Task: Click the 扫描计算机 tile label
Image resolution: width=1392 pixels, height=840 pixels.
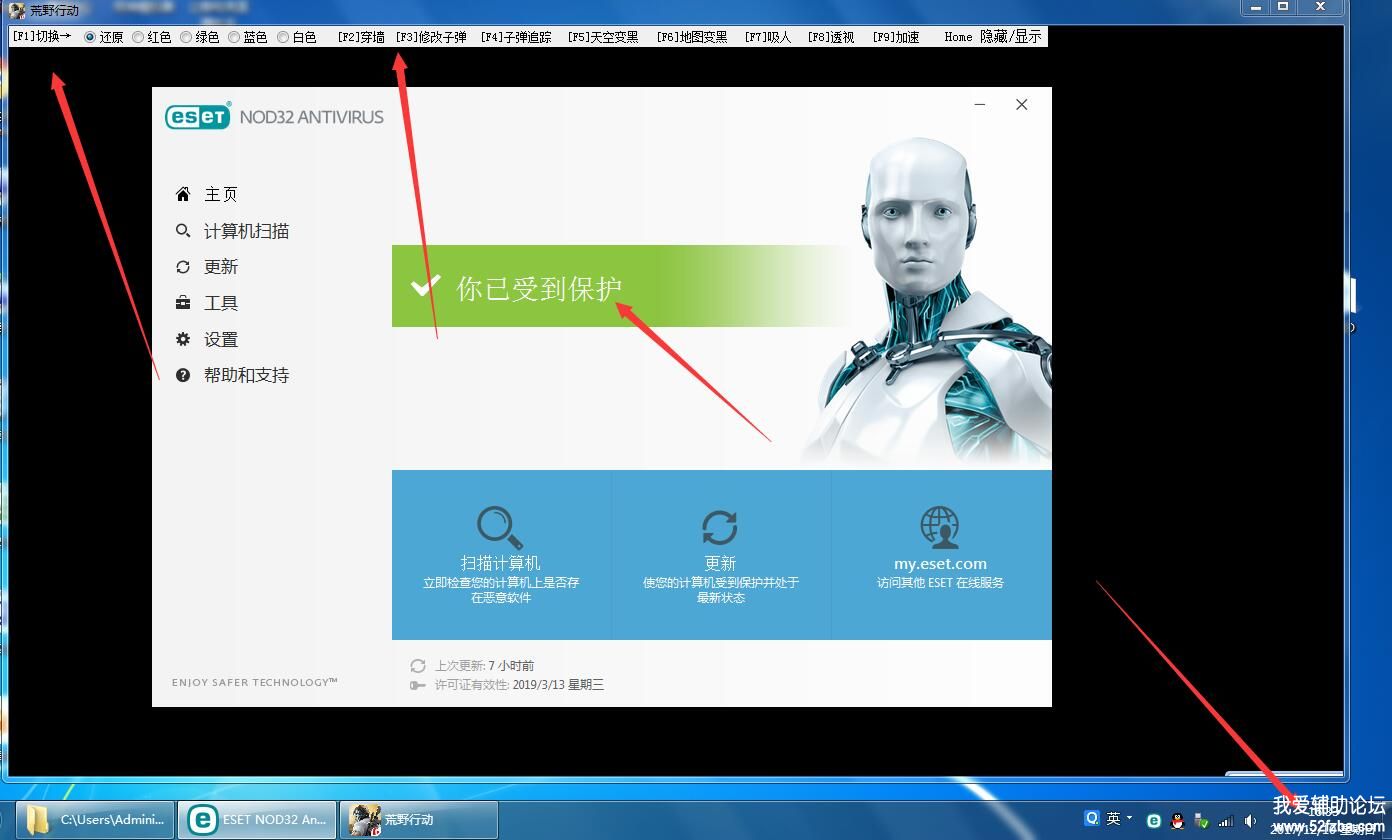Action: (x=500, y=563)
